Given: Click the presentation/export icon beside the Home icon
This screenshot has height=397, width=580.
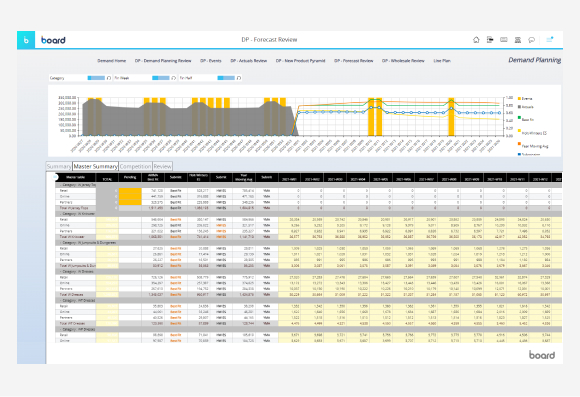Looking at the screenshot, I should click(490, 40).
